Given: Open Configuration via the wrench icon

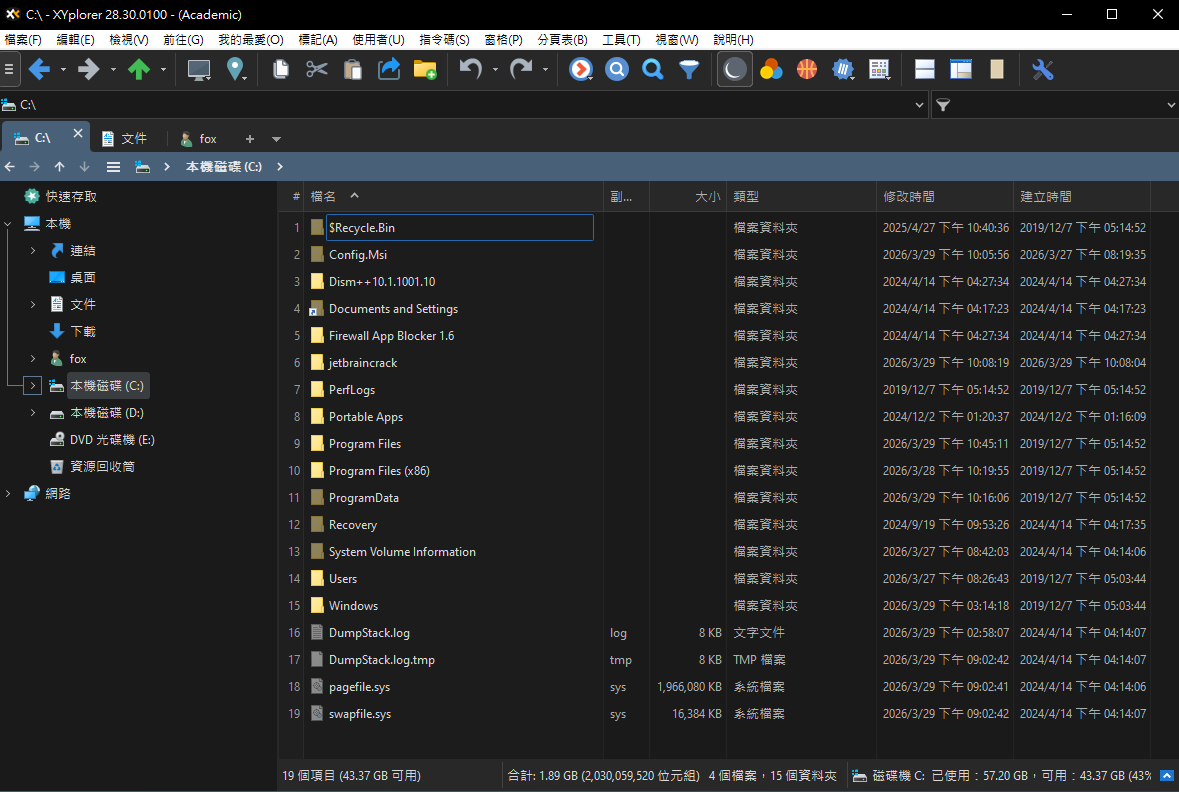Looking at the screenshot, I should coord(1042,70).
